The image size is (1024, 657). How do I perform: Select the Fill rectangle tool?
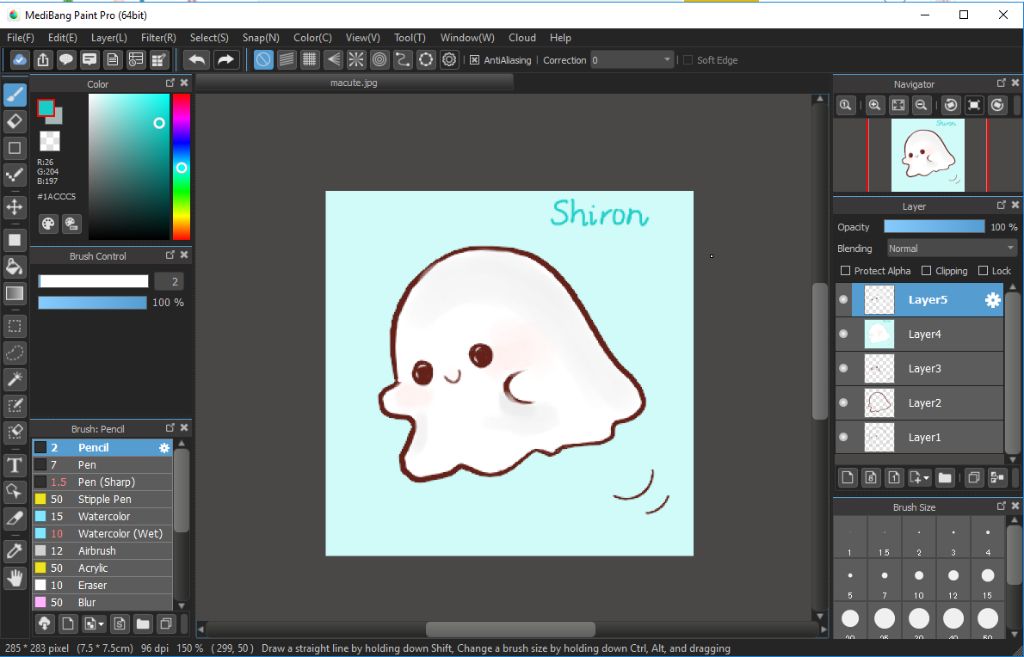15,240
